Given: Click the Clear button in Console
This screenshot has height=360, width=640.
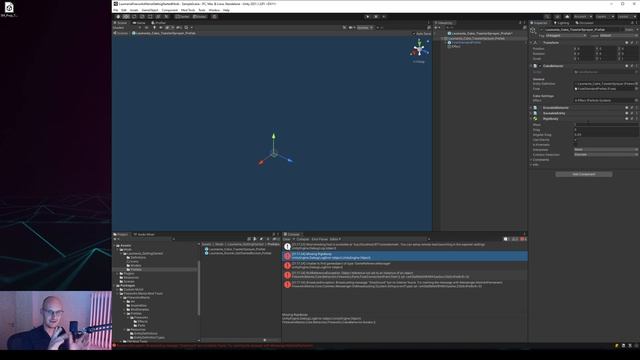Looking at the screenshot, I should (x=287, y=239).
